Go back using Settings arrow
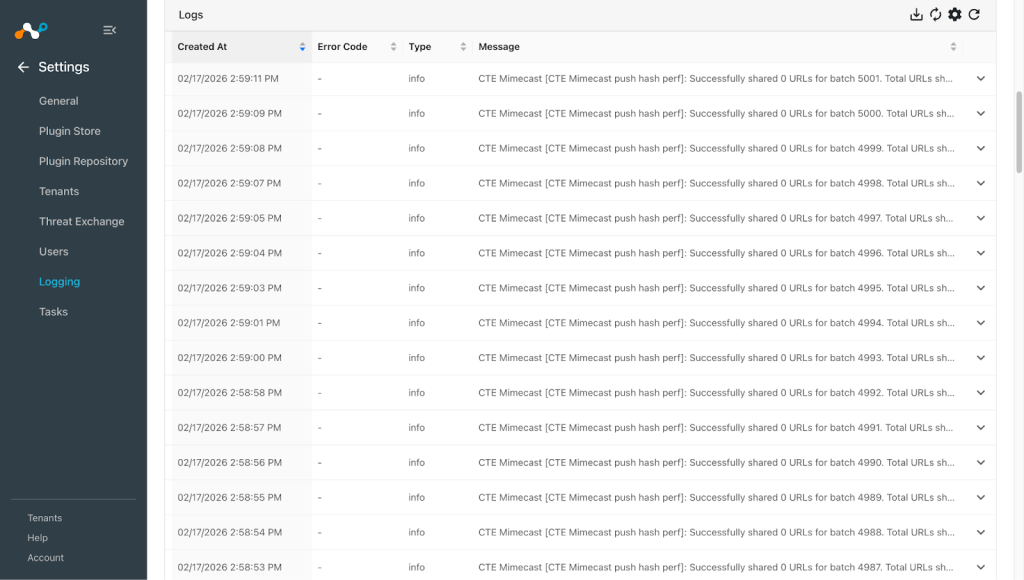 (24, 67)
